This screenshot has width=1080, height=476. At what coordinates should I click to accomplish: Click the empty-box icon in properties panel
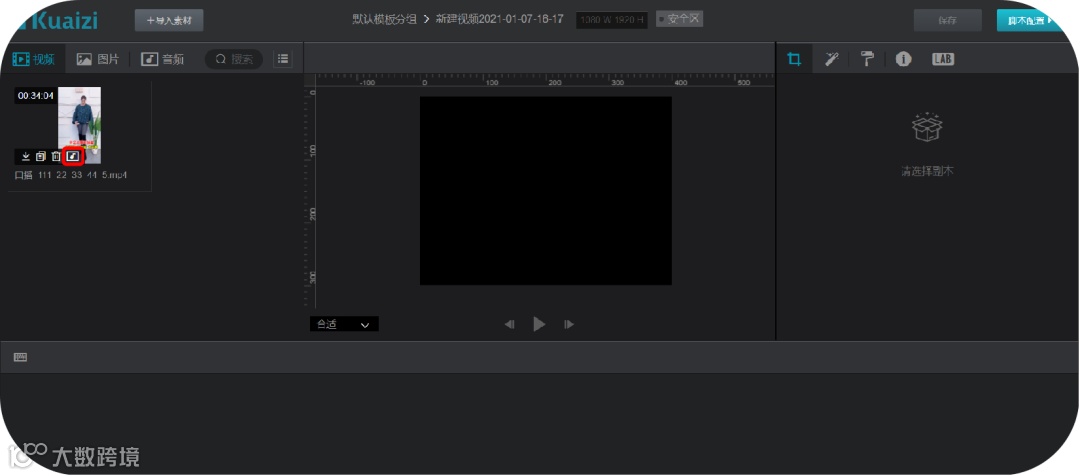(x=927, y=126)
